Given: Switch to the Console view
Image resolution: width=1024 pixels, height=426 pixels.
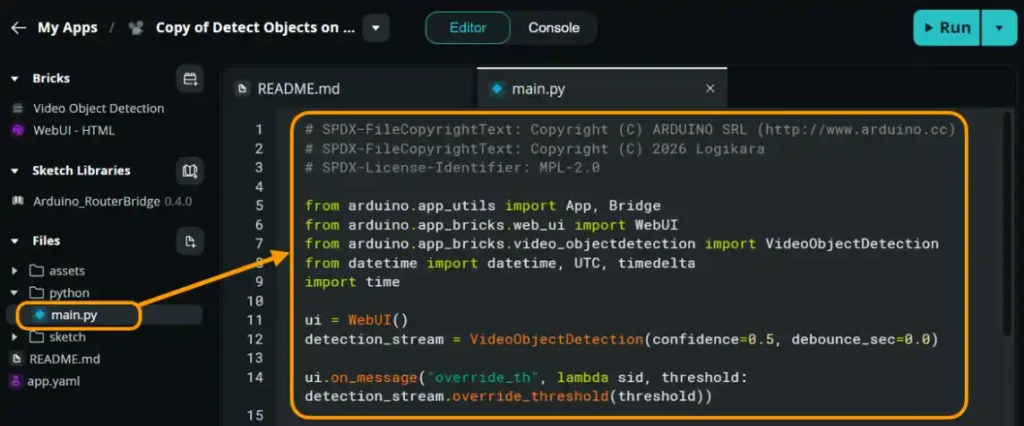Looking at the screenshot, I should click(554, 28).
